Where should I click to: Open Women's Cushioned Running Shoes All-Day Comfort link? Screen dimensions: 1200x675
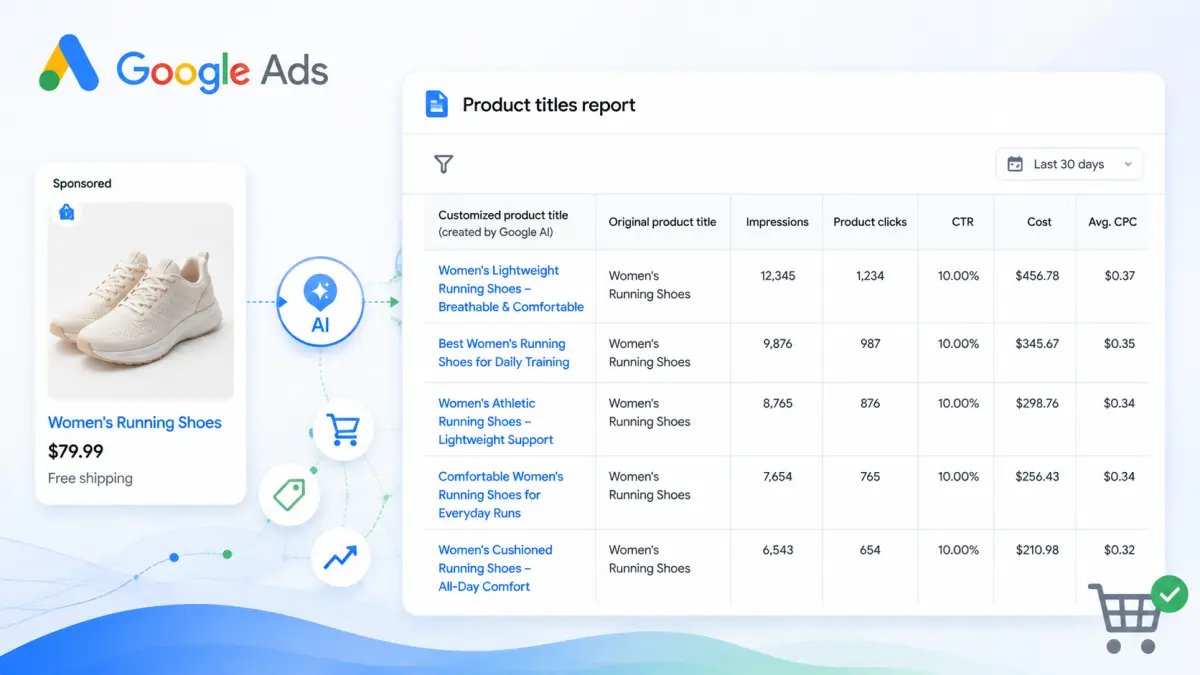pyautogui.click(x=495, y=568)
